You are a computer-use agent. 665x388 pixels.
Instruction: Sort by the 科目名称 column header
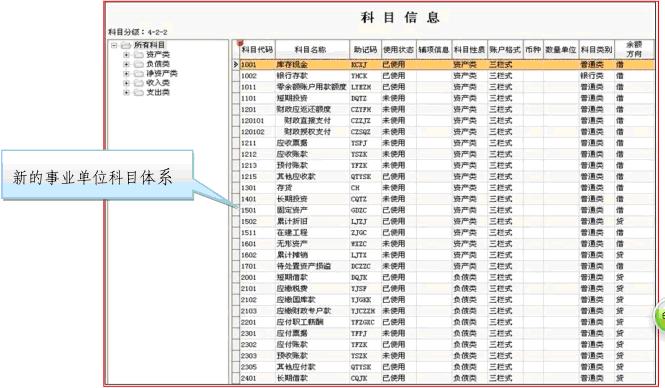(312, 50)
